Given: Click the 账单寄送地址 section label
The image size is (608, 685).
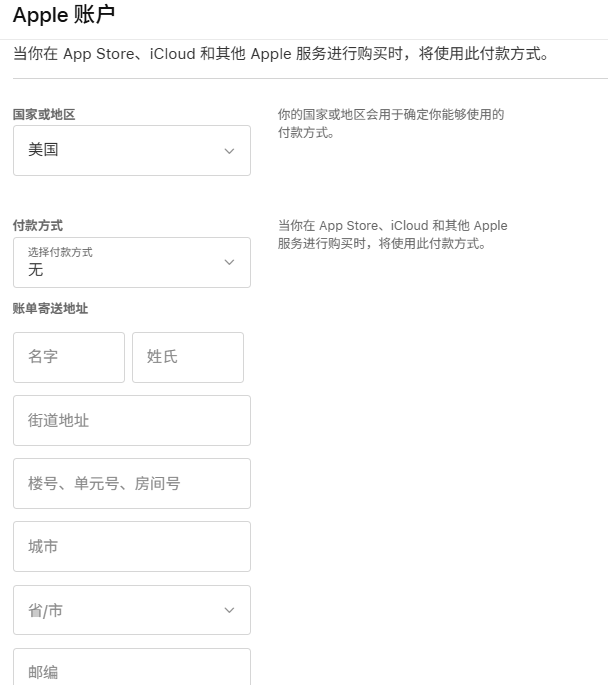Looking at the screenshot, I should (50, 309).
